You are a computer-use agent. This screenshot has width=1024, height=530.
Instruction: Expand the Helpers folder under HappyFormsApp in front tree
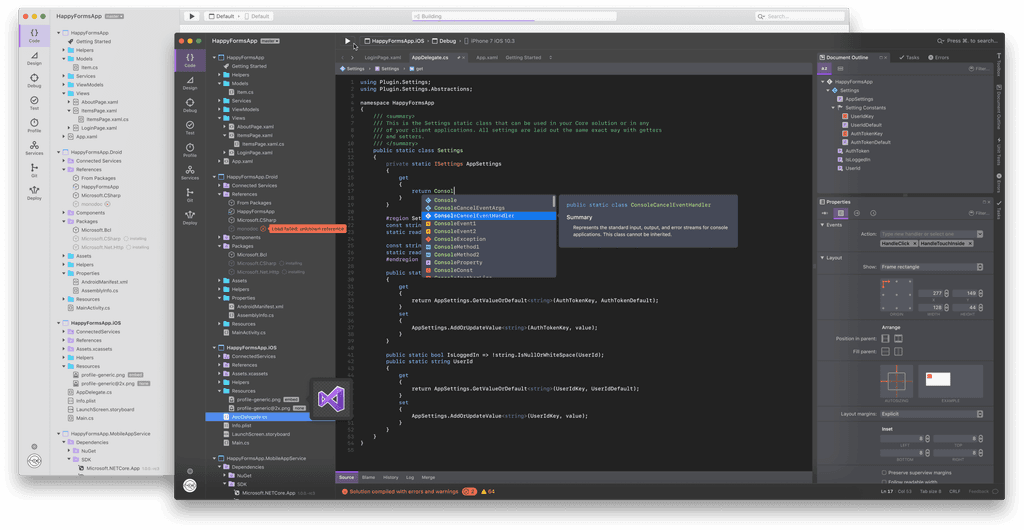click(219, 75)
